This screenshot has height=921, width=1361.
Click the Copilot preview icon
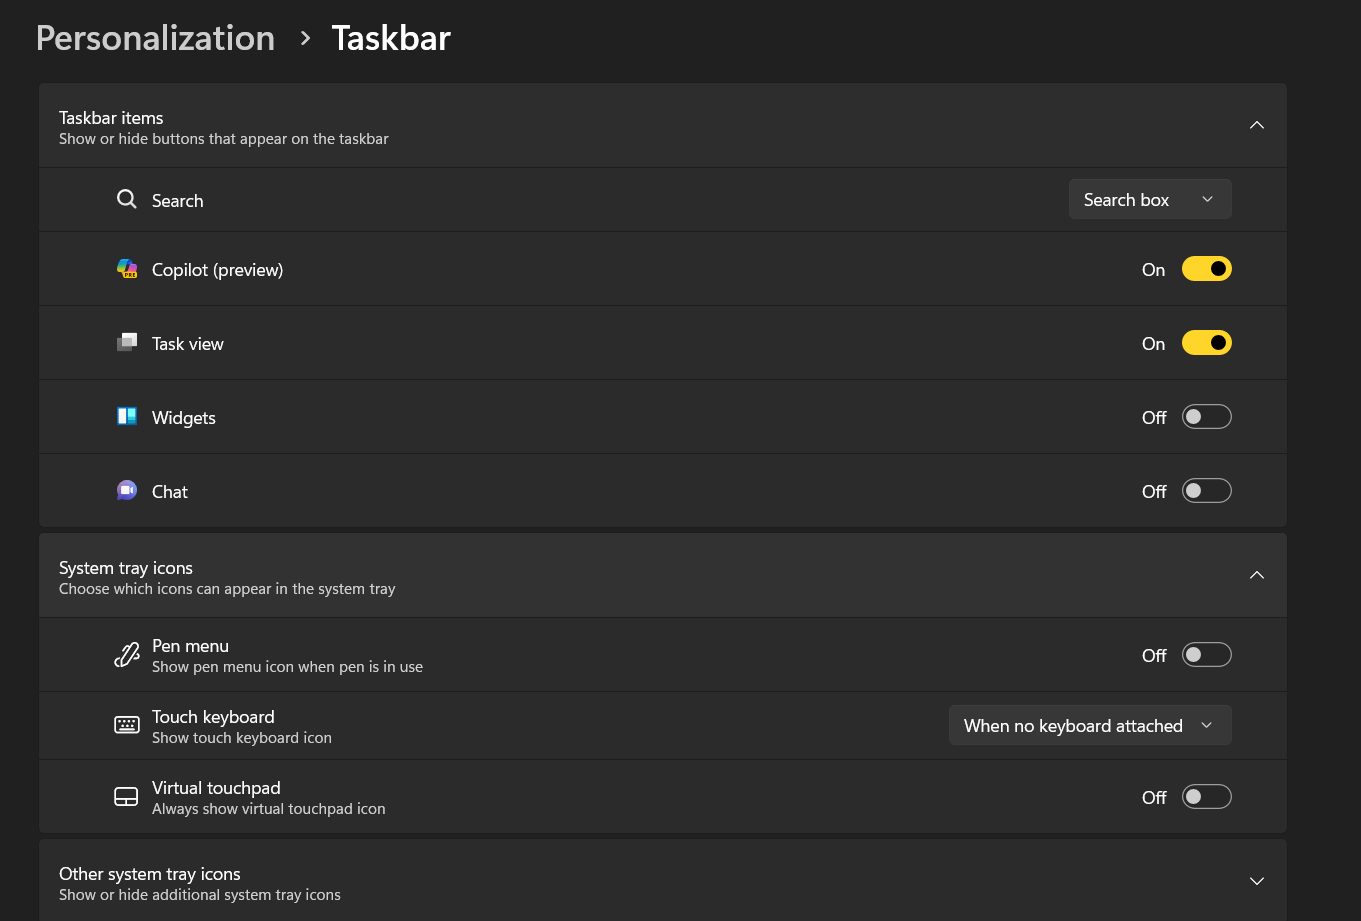tap(126, 269)
